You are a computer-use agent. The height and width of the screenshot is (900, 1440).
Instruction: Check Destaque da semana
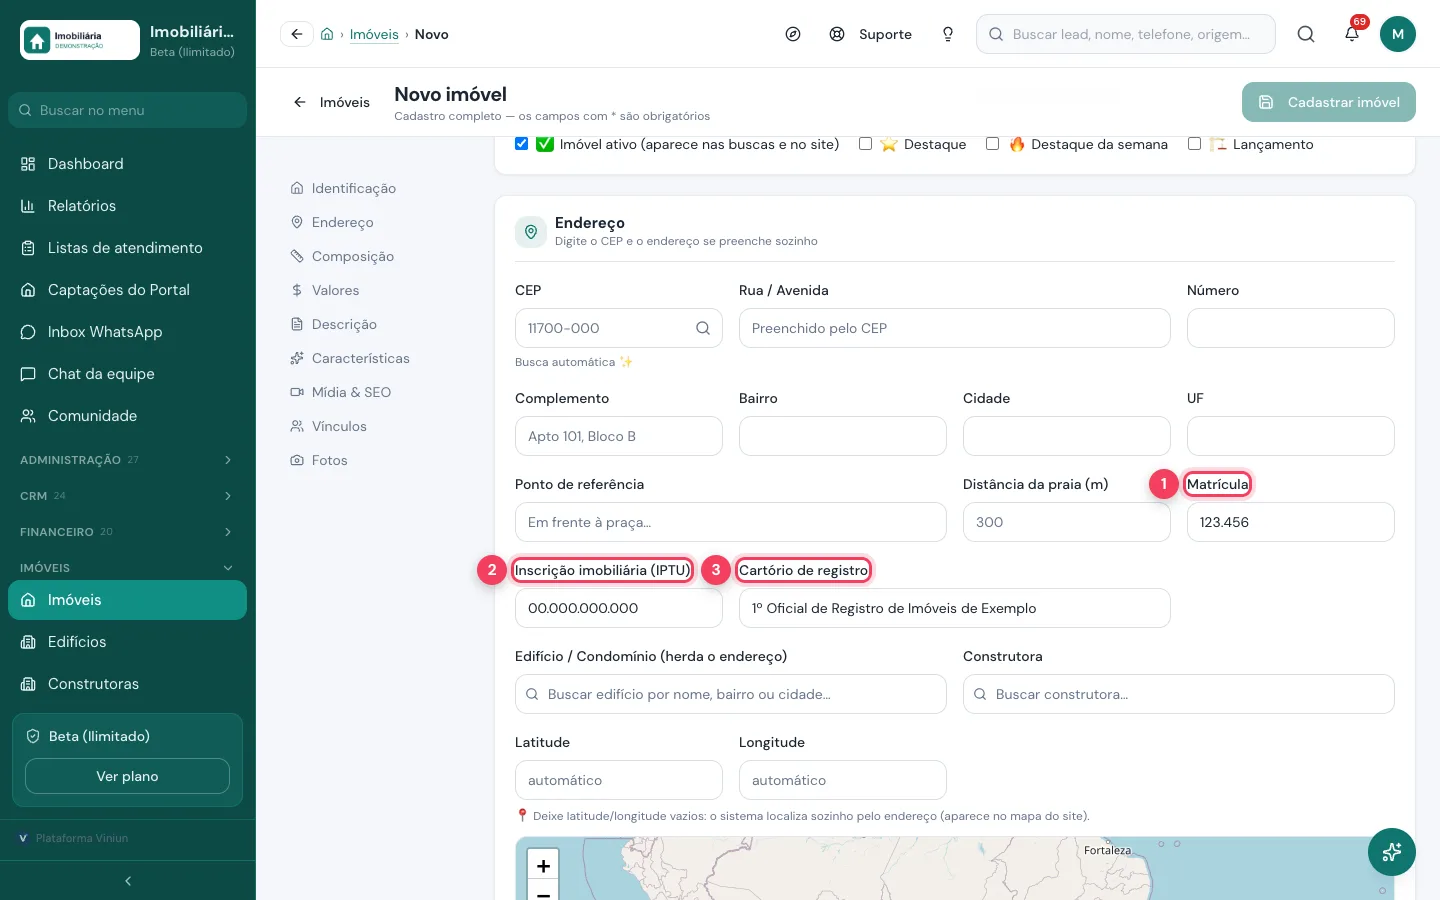pos(992,144)
